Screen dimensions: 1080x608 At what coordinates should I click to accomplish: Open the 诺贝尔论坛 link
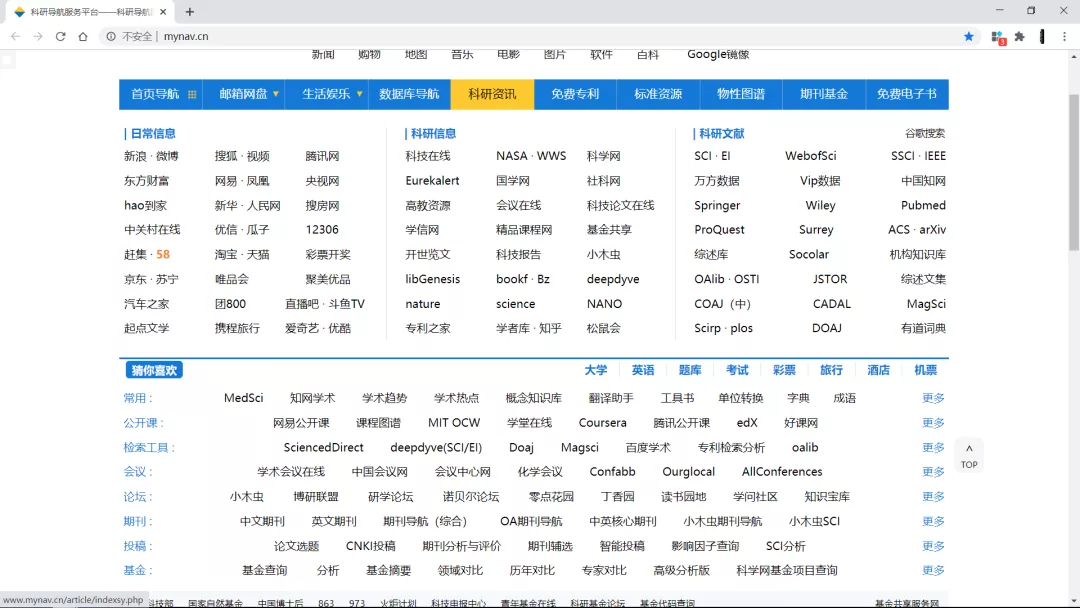tap(471, 496)
